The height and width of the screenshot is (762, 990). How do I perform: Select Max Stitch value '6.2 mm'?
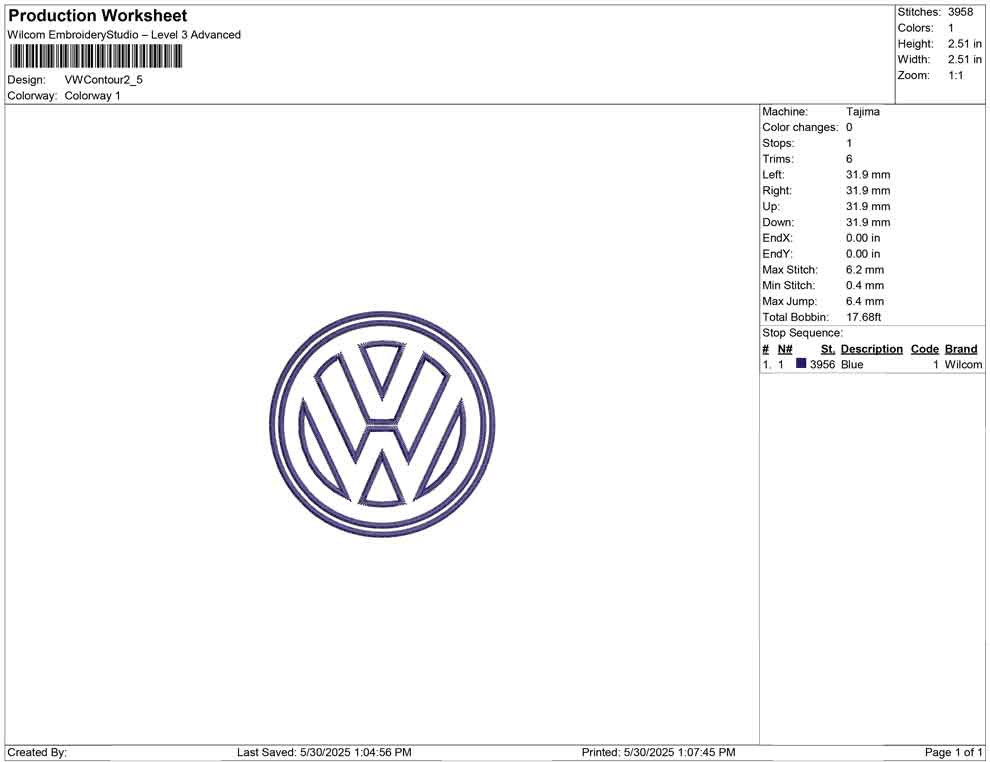coord(865,270)
